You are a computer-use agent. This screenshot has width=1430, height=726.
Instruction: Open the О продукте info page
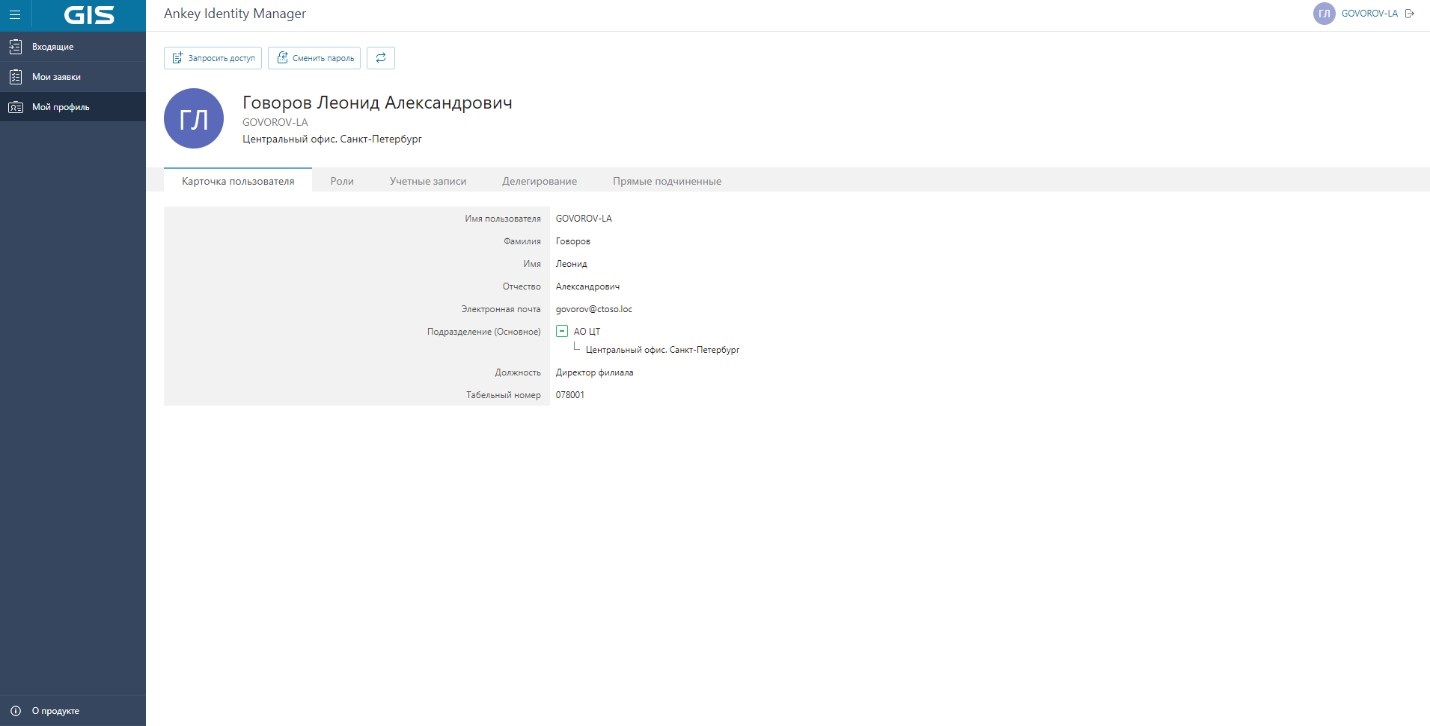tap(73, 711)
